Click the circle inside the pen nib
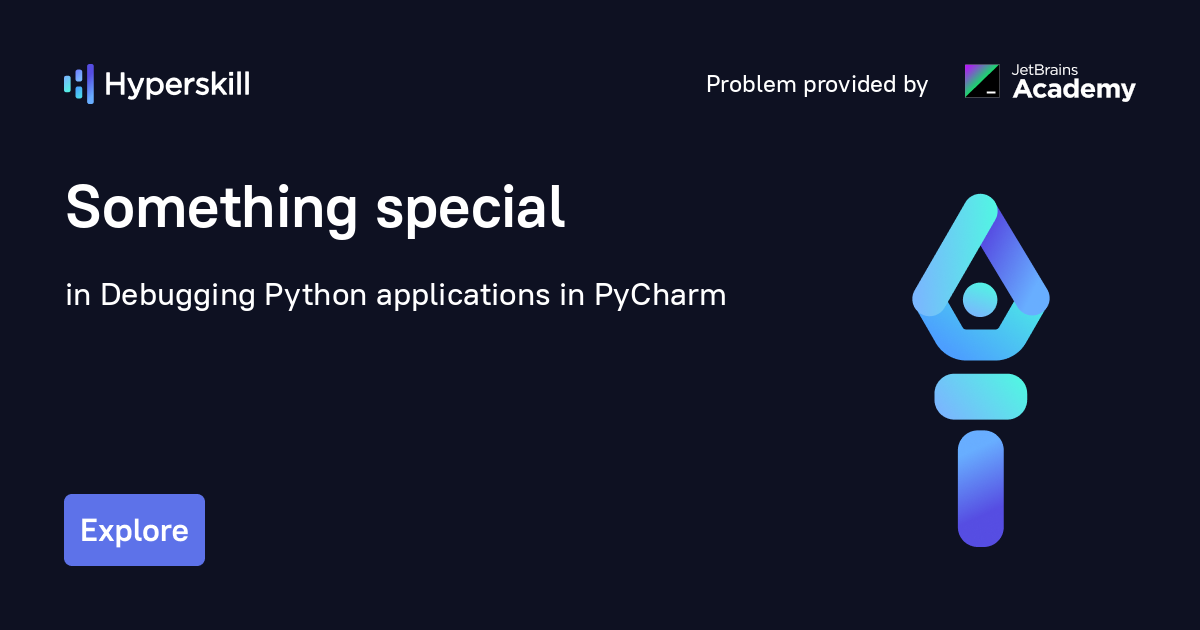This screenshot has height=630, width=1200. 980,299
